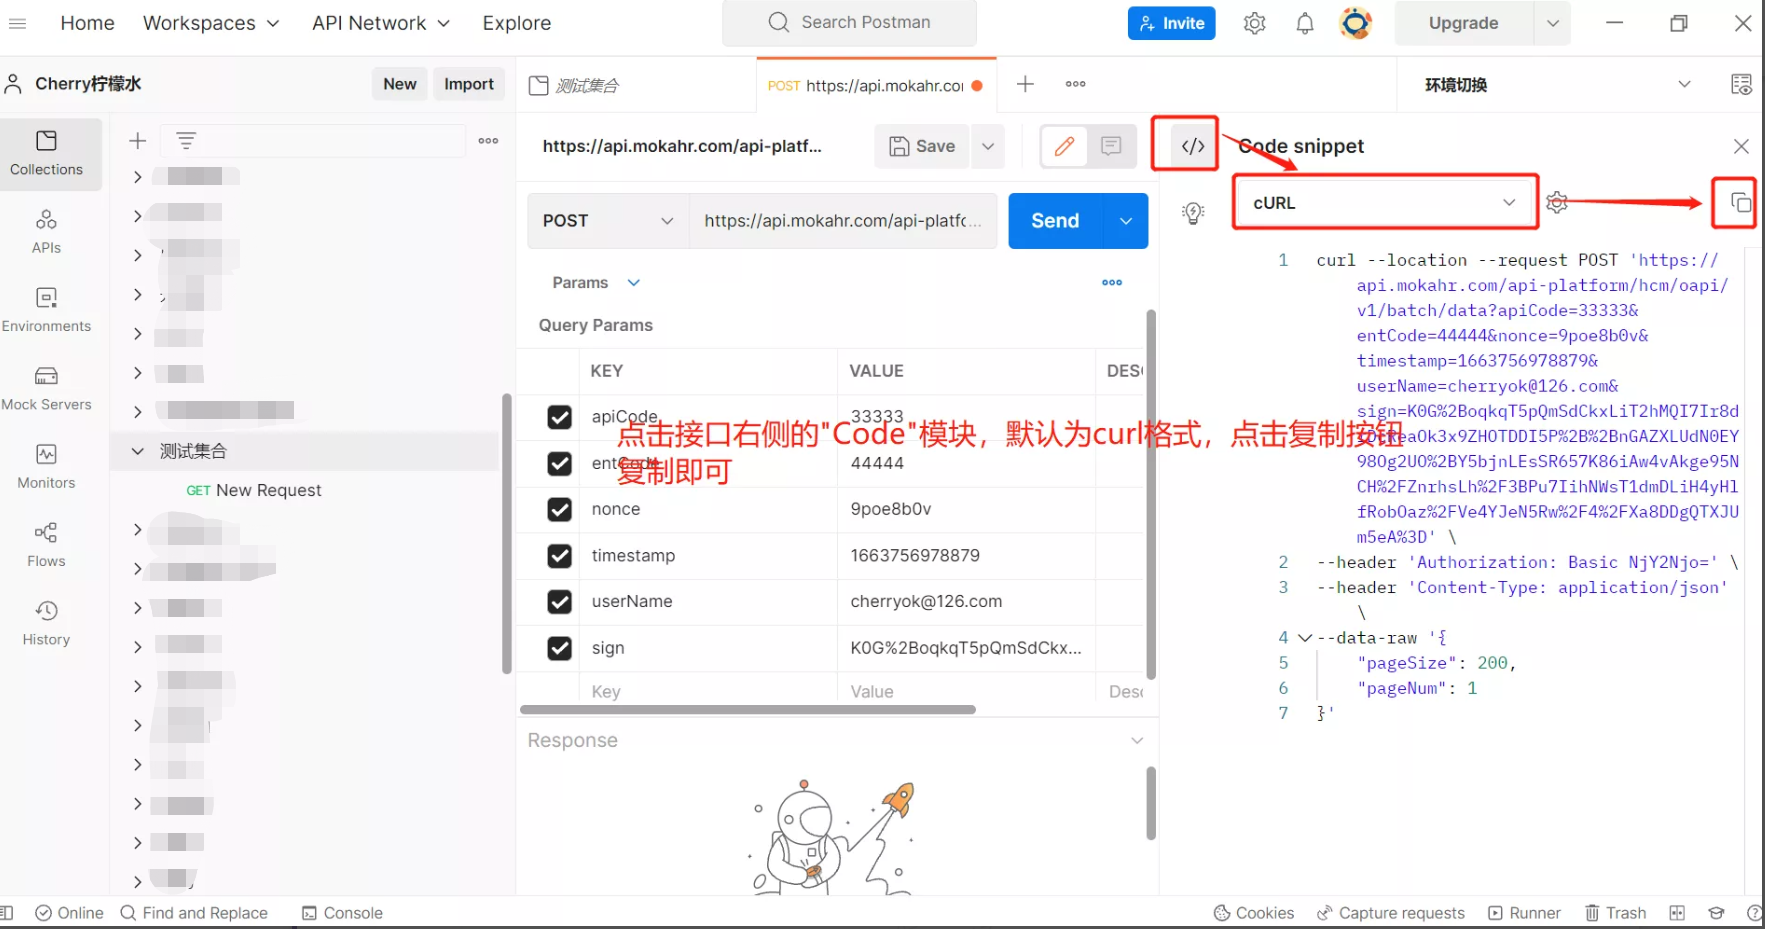Go to Explore
Screen dimensions: 1765x929
click(x=517, y=23)
